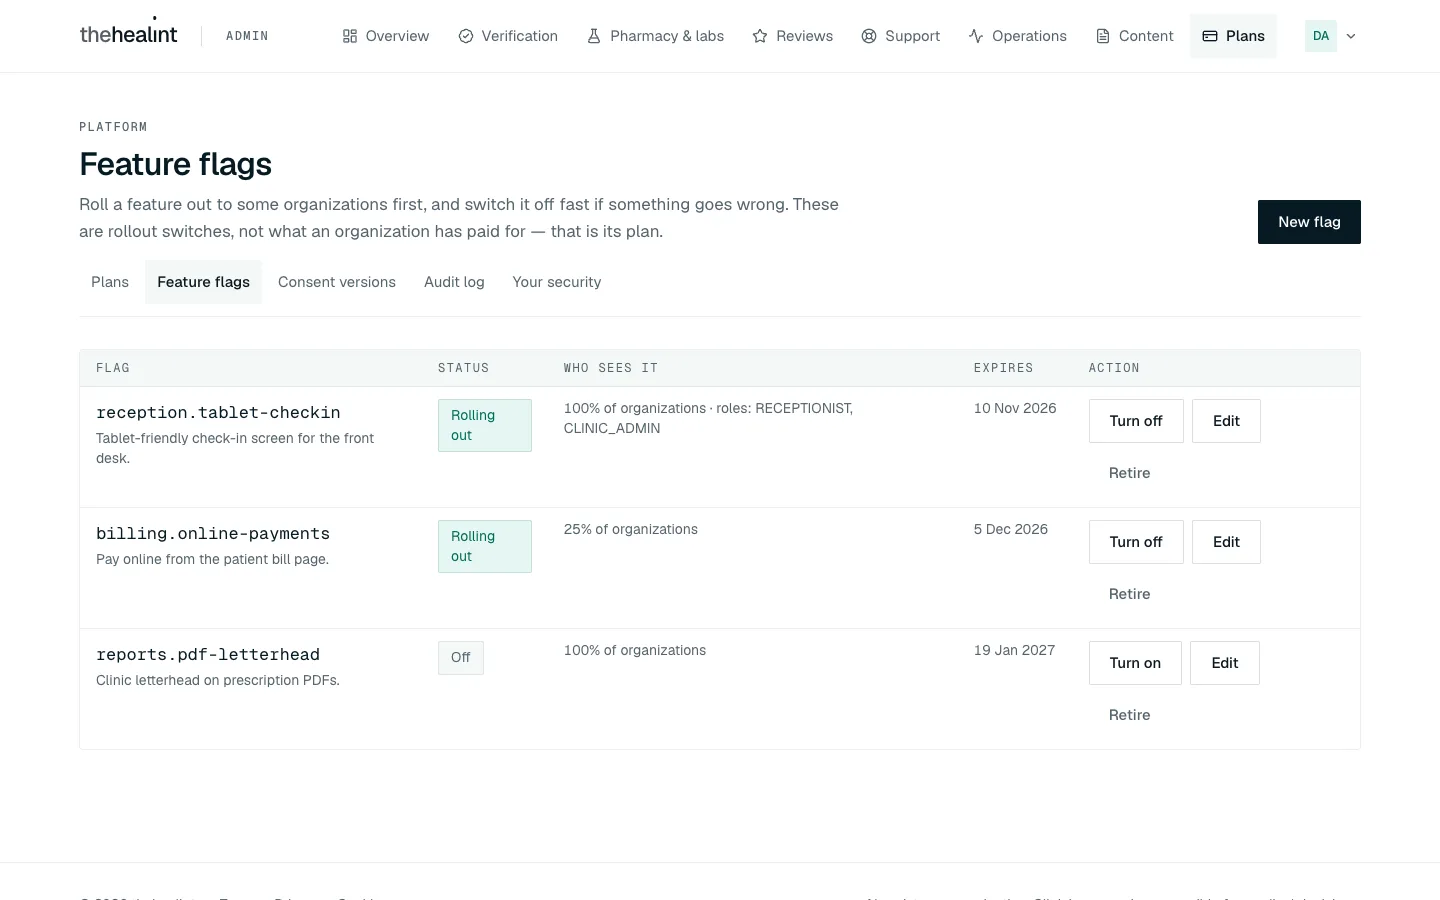Expand the account menu chevron
The height and width of the screenshot is (900, 1440).
pyautogui.click(x=1351, y=36)
